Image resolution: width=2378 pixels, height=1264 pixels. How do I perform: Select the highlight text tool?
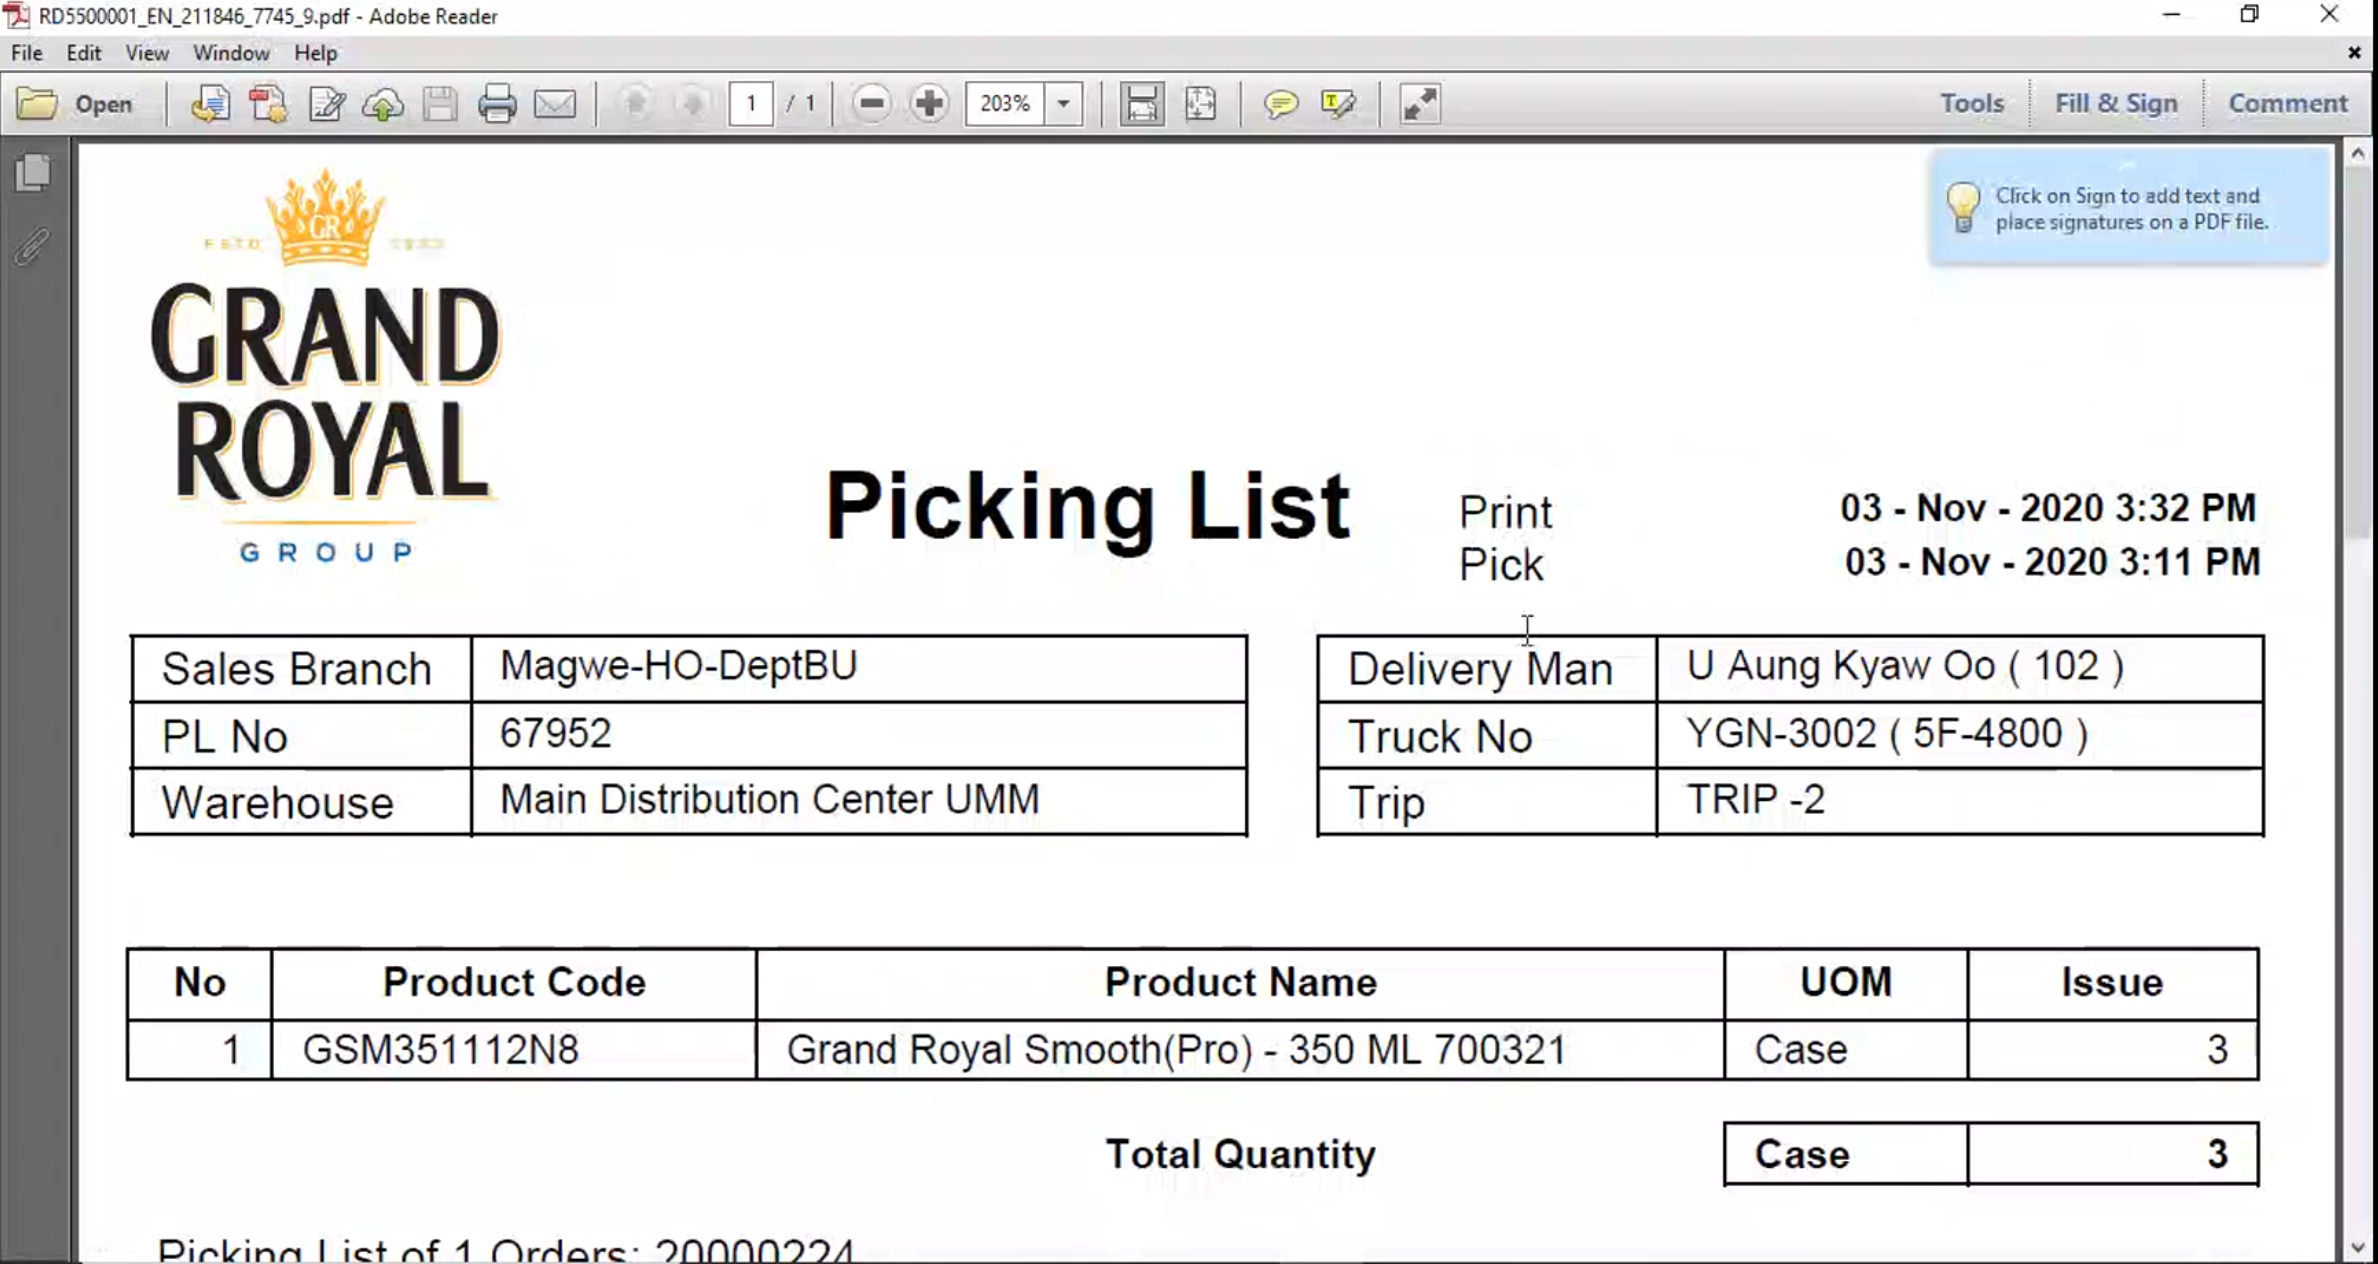pyautogui.click(x=1338, y=104)
